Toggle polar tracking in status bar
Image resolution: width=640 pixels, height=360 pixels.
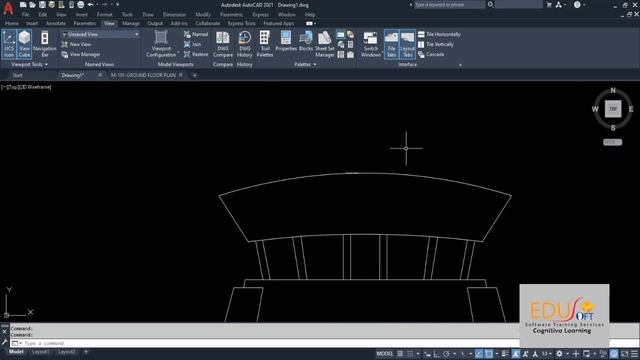click(447, 354)
